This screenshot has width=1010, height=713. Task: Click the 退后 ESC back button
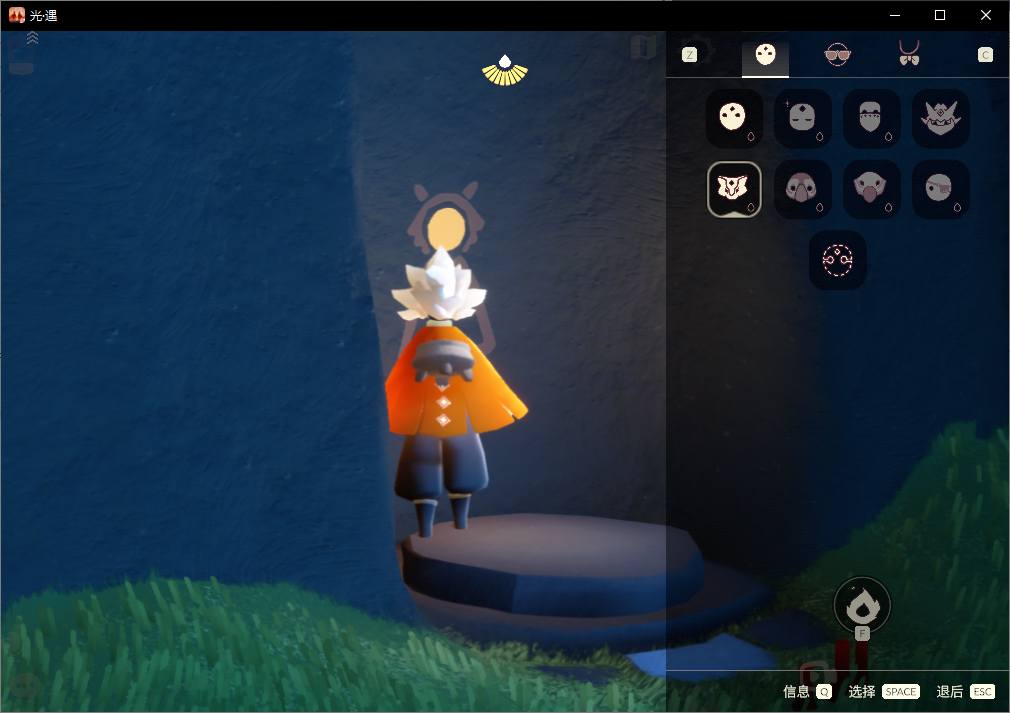tap(966, 692)
